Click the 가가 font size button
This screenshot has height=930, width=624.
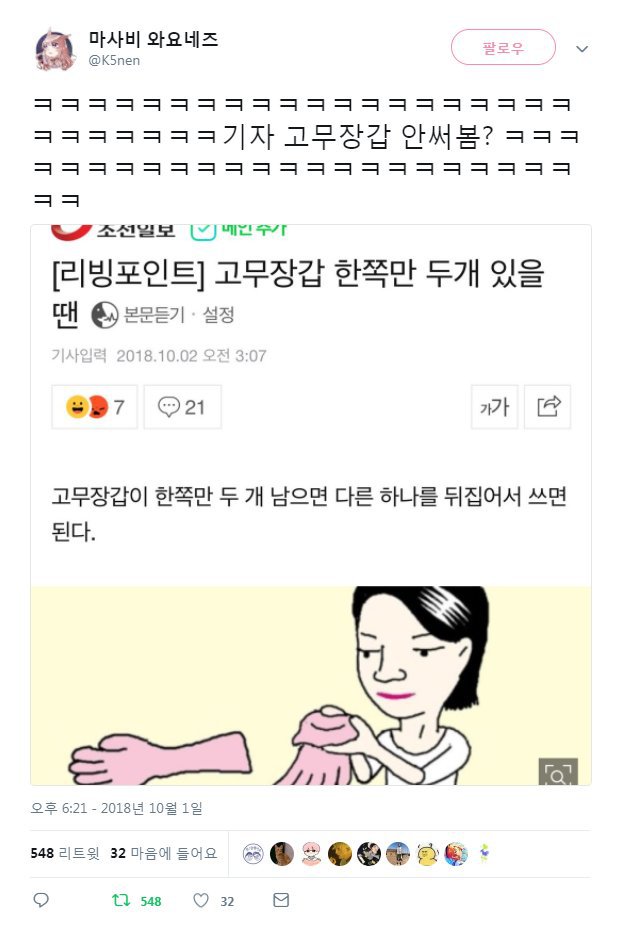tap(494, 407)
